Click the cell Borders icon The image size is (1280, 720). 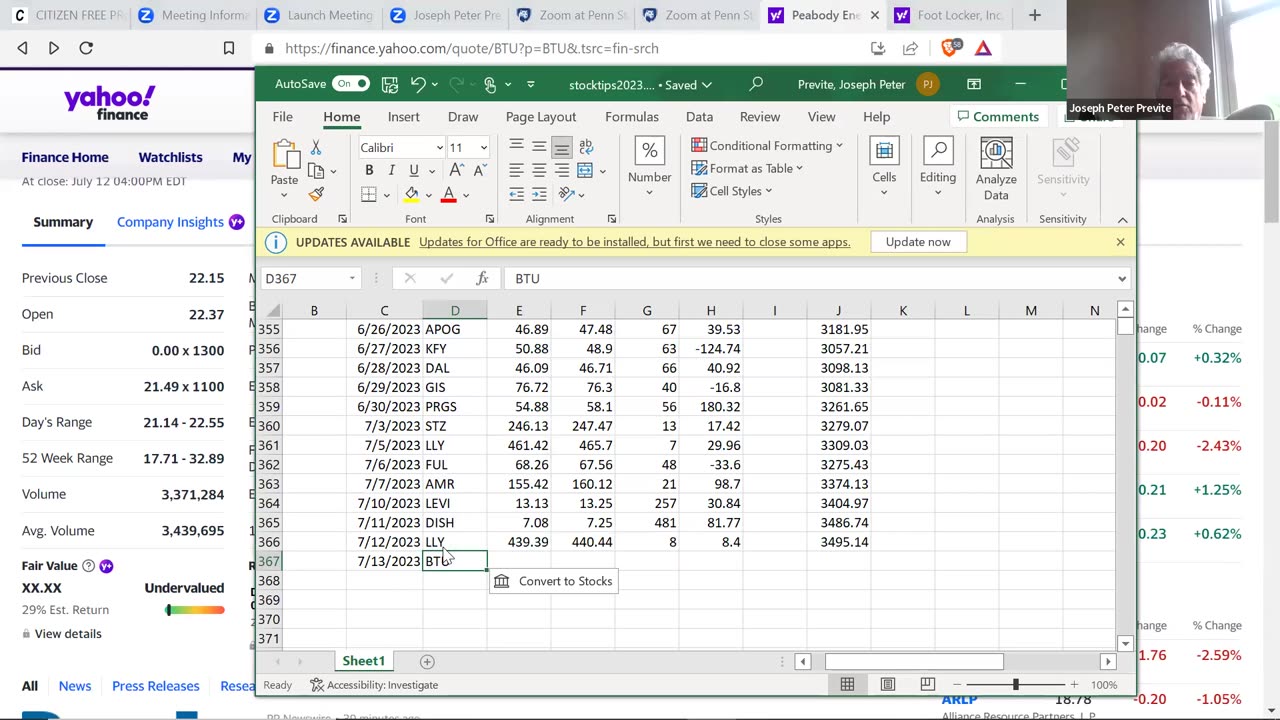click(369, 195)
